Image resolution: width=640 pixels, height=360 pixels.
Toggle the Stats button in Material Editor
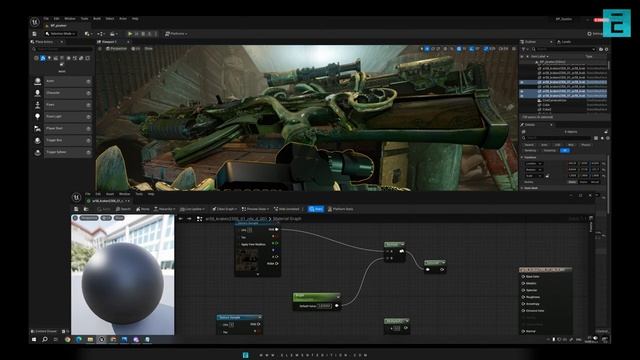point(316,209)
